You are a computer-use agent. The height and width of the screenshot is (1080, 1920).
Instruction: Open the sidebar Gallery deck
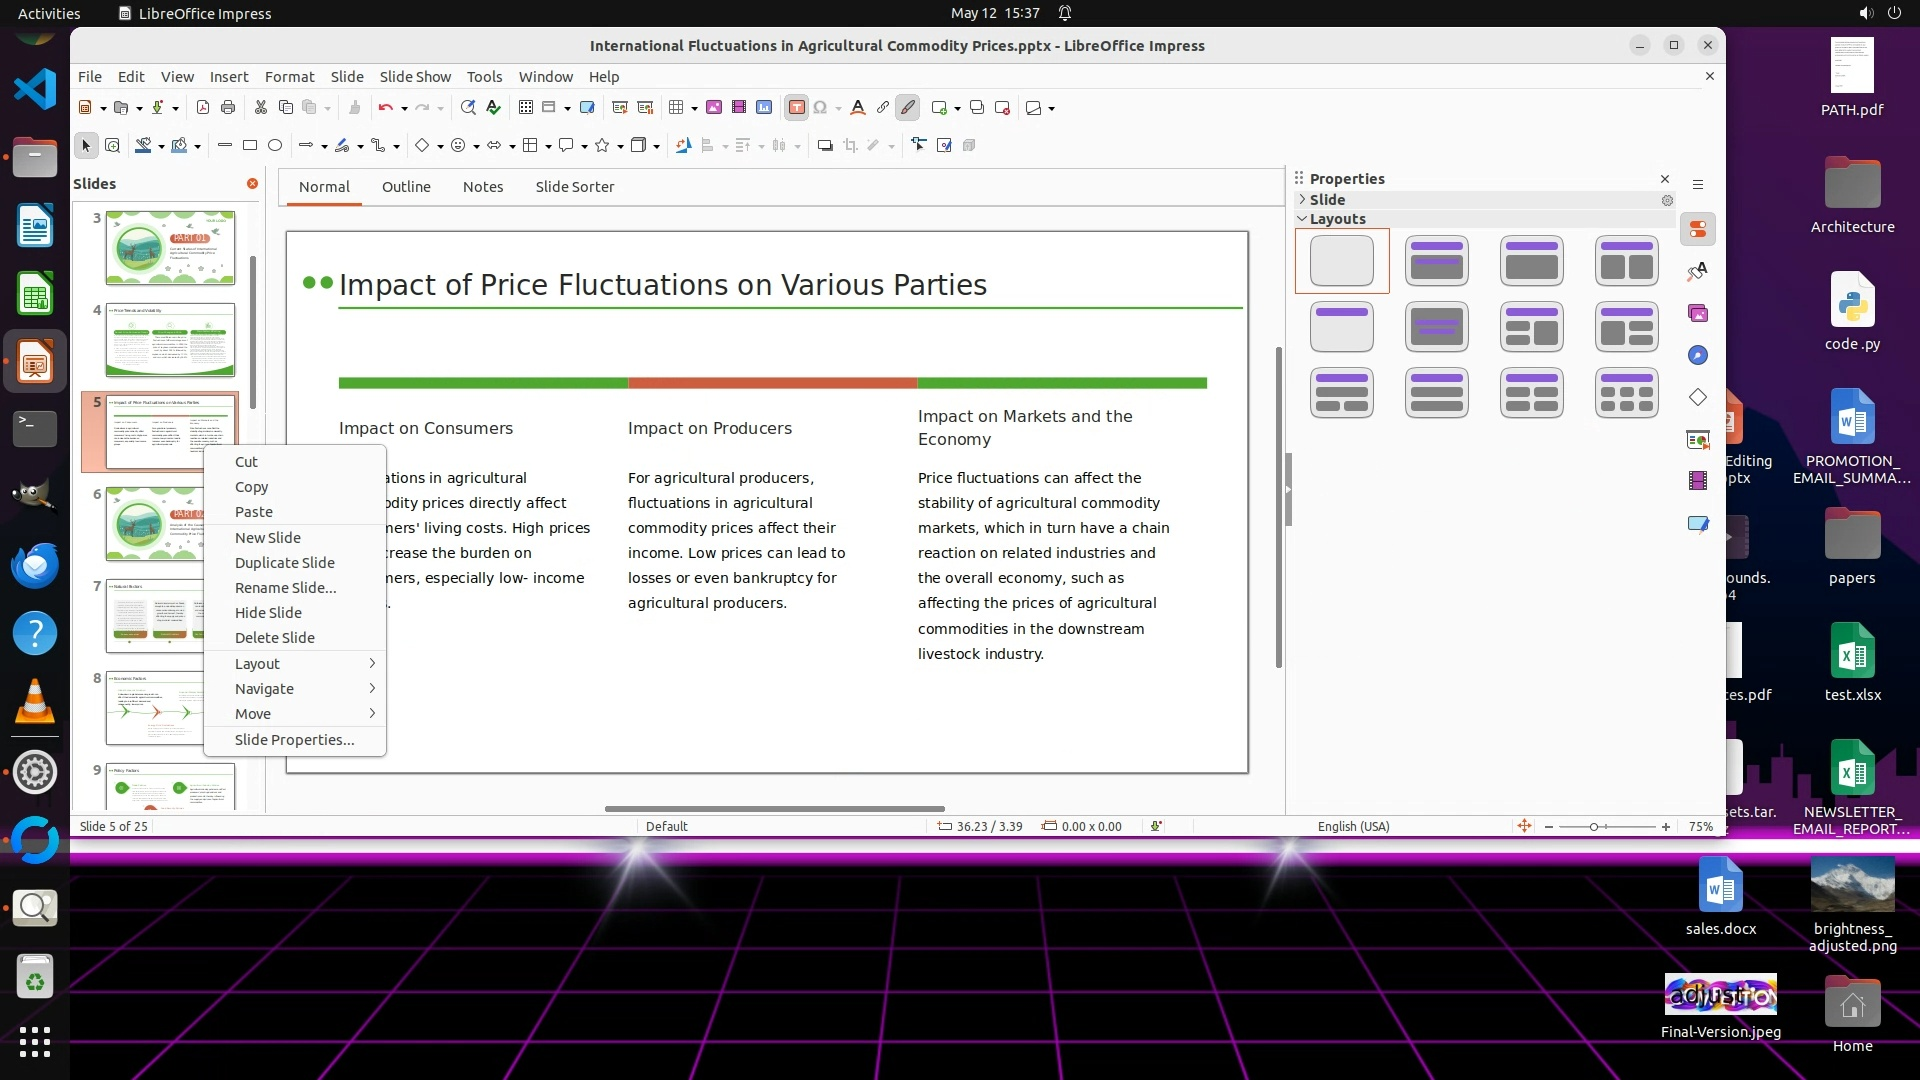point(1698,314)
